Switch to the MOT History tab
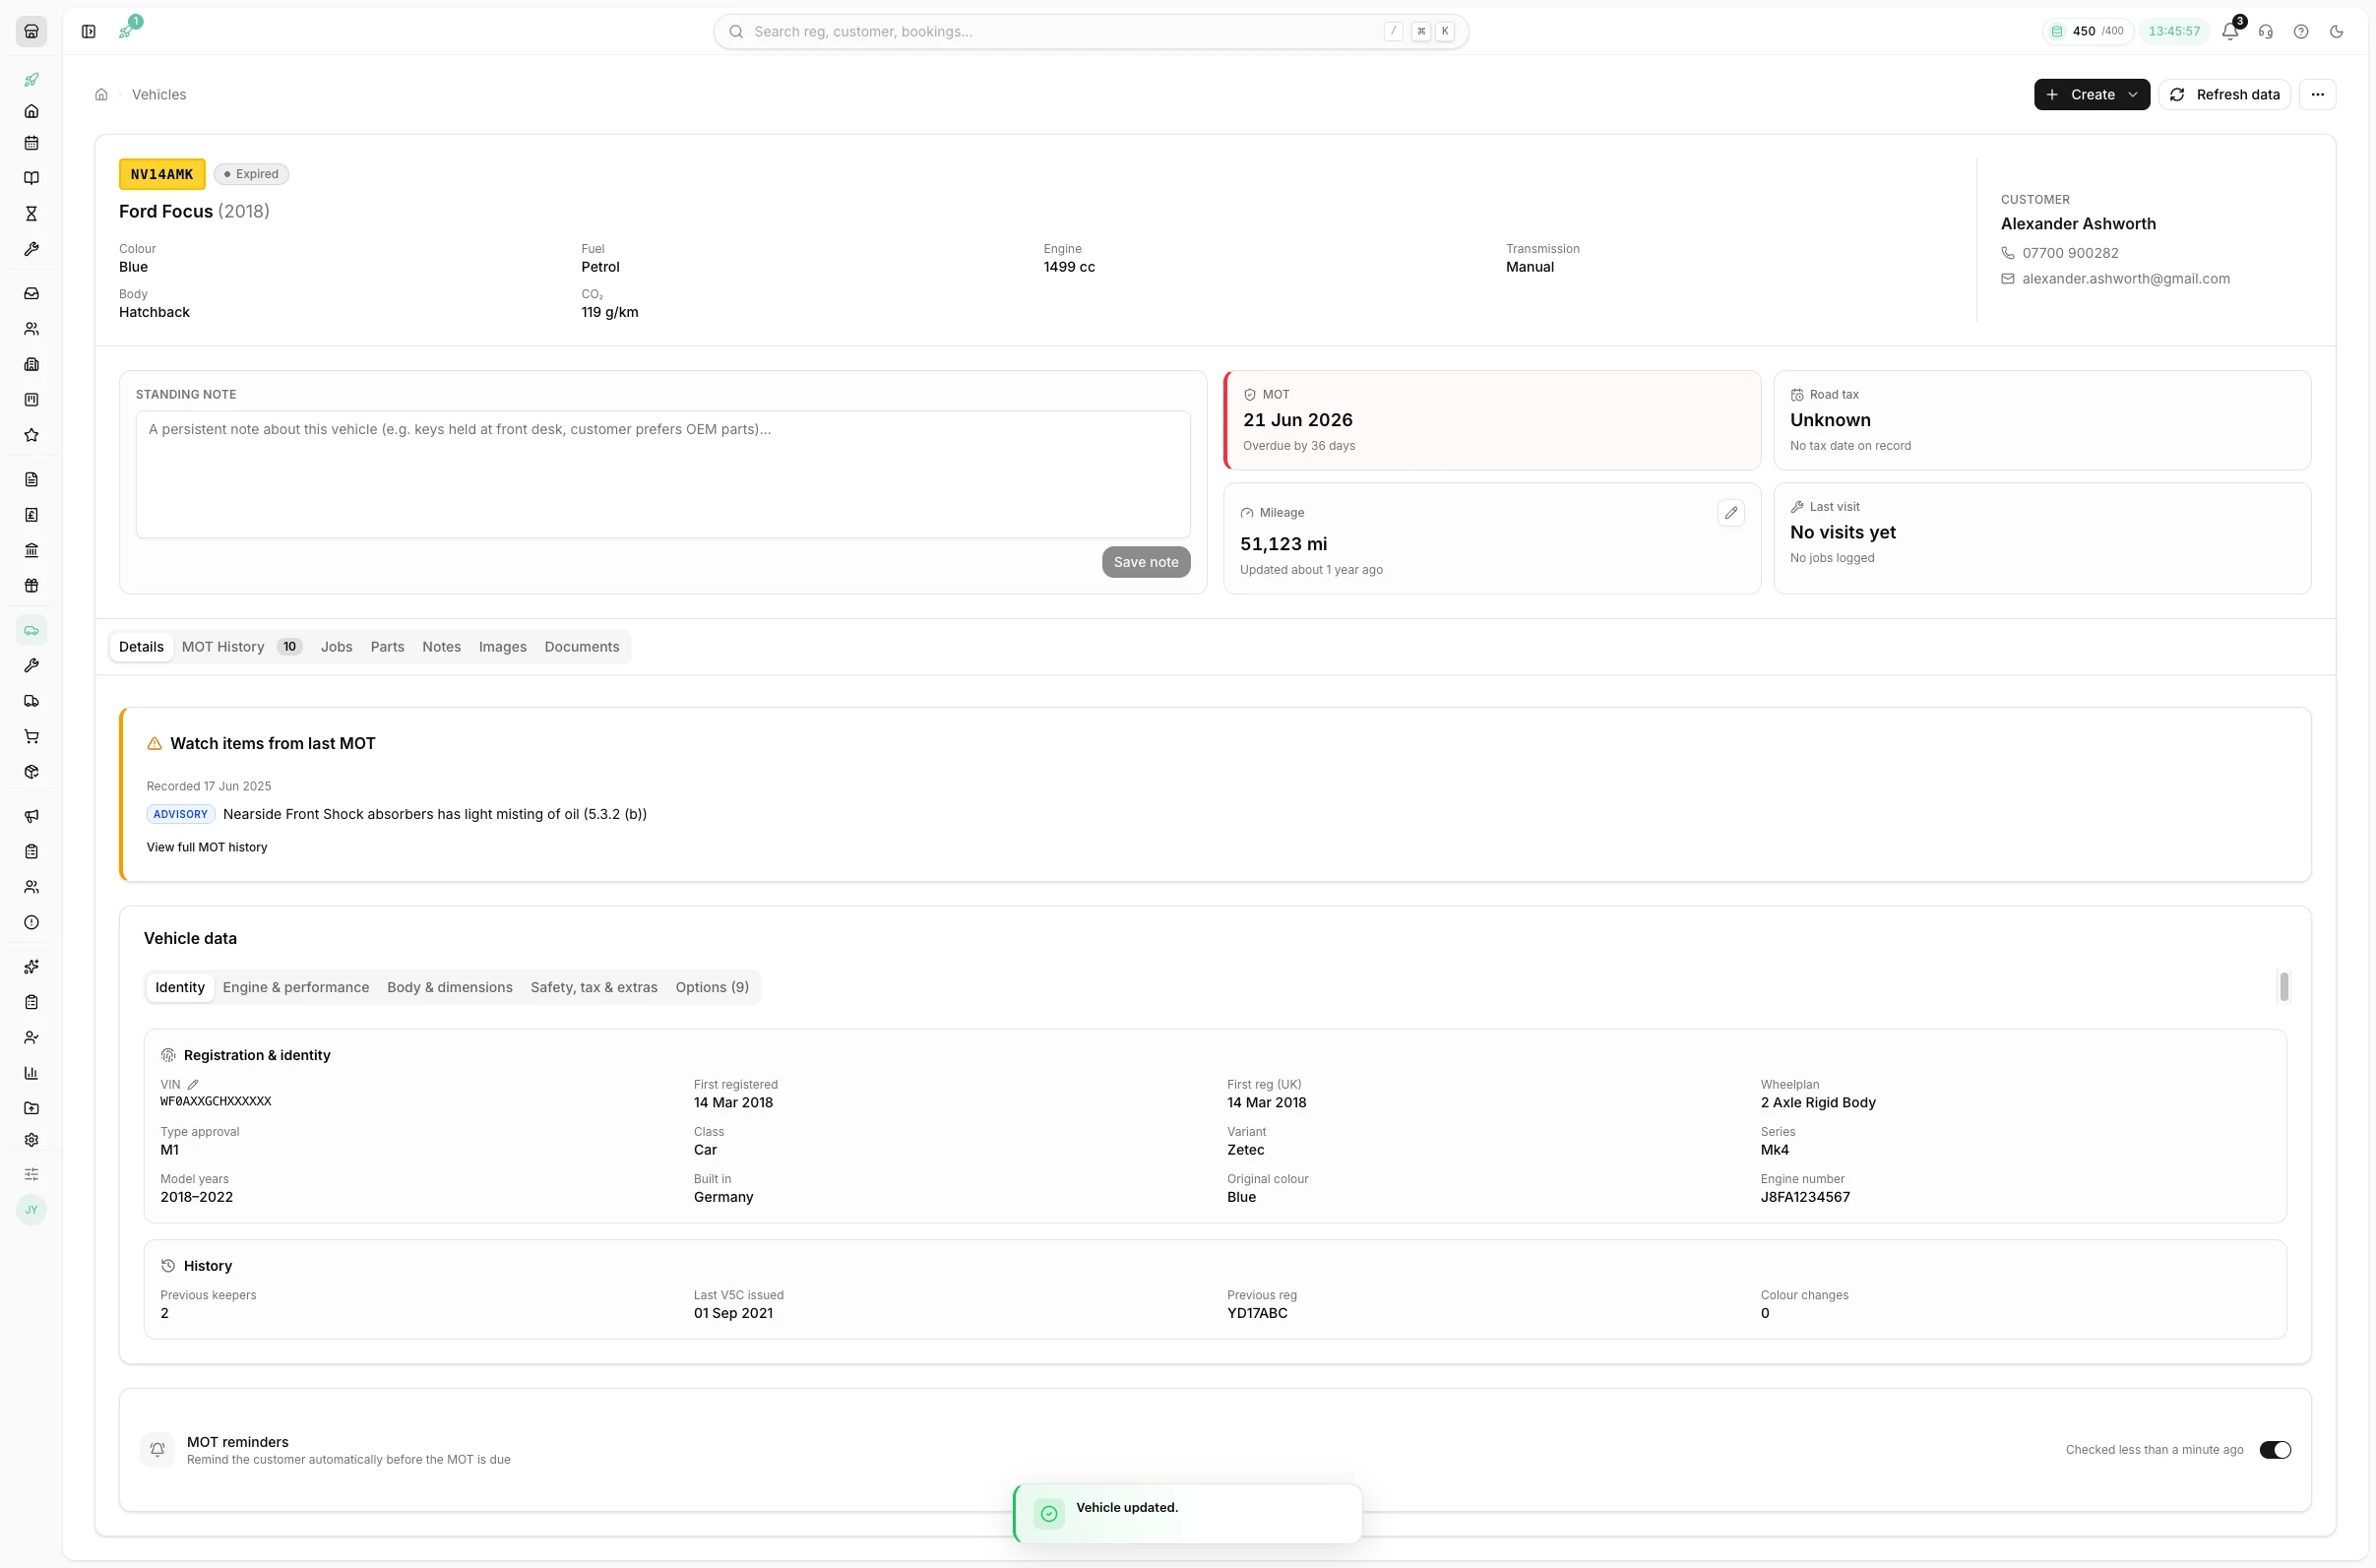The image size is (2376, 1568). [241, 647]
